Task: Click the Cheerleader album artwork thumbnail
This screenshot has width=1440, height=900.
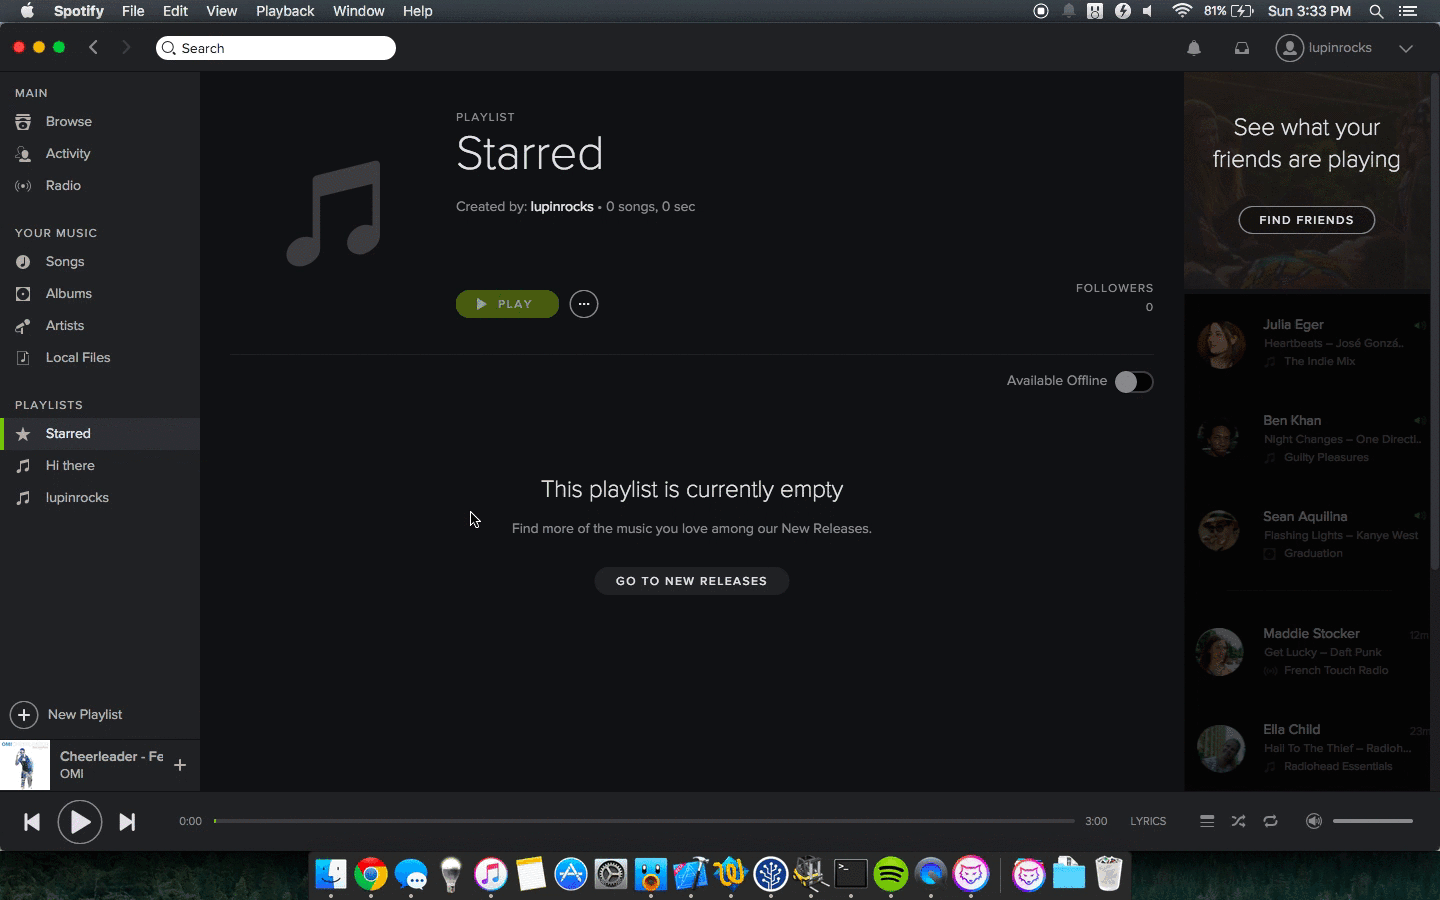Action: [25, 765]
